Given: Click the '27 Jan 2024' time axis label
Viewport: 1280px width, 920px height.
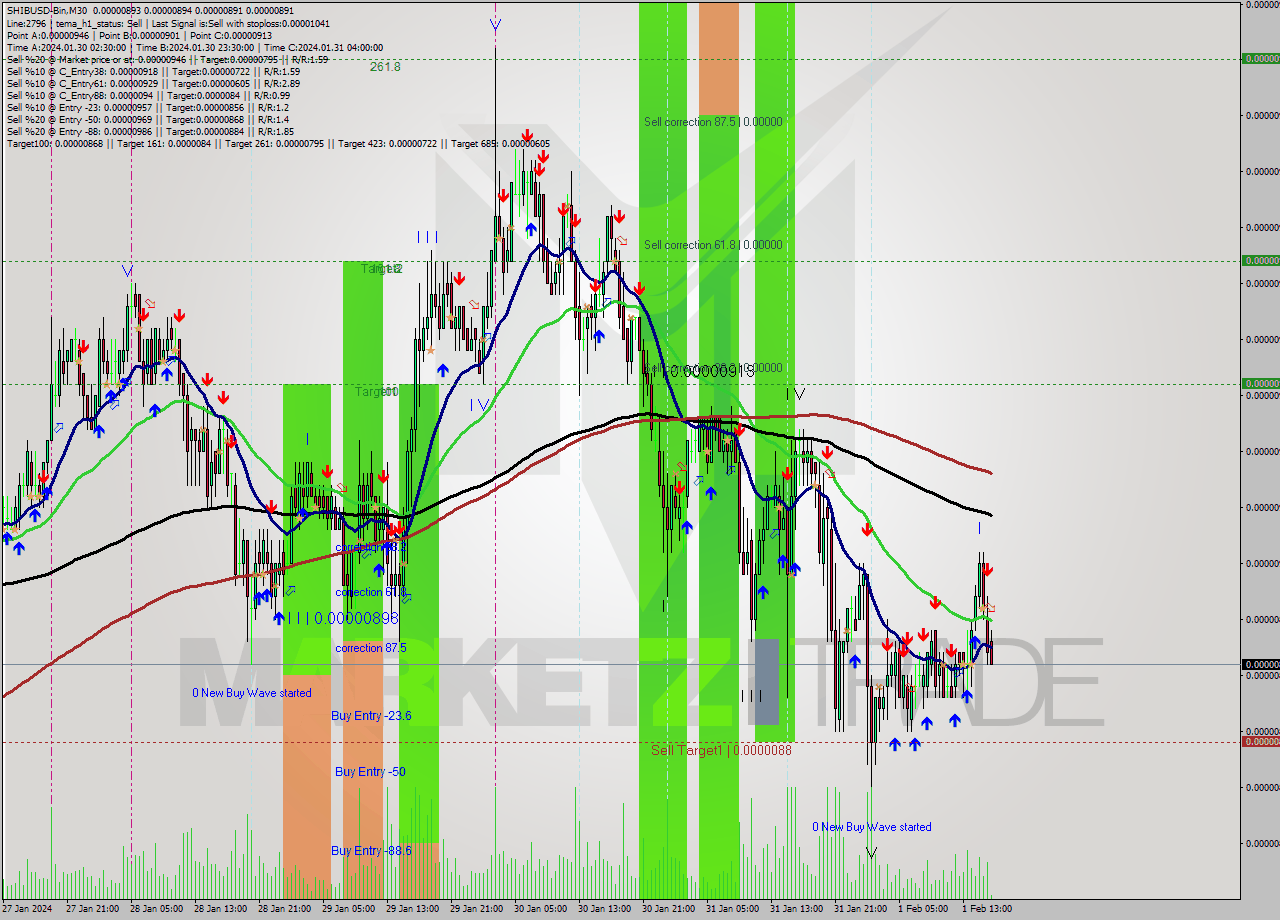Looking at the screenshot, I should (x=28, y=909).
